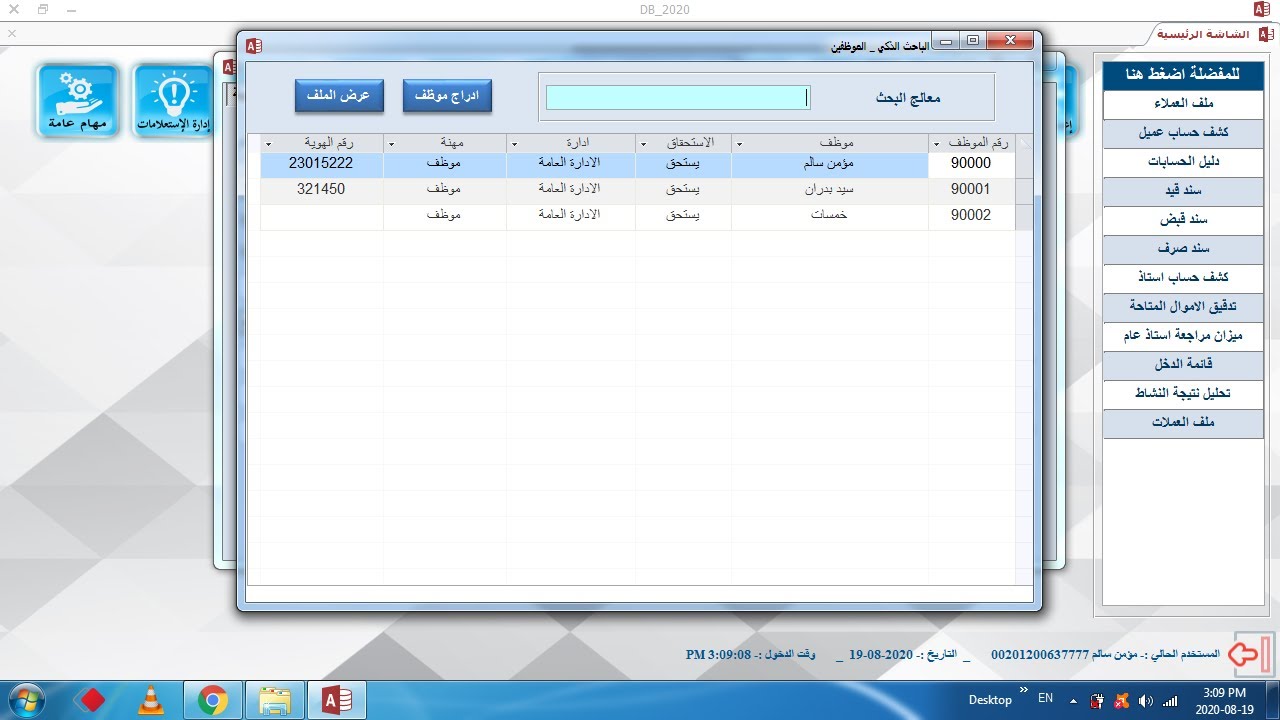The height and width of the screenshot is (720, 1280).
Task: Open the مهام عامة gear icon tile
Action: [78, 100]
